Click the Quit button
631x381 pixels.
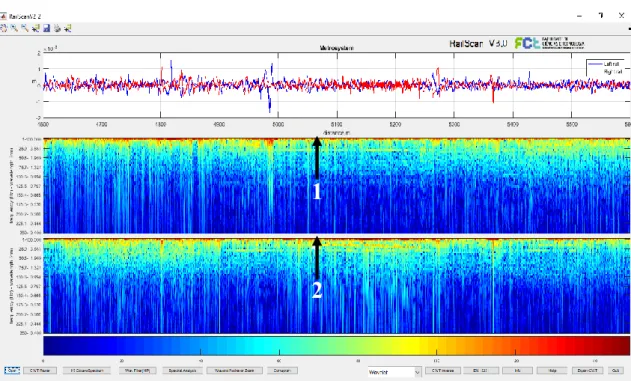(615, 371)
